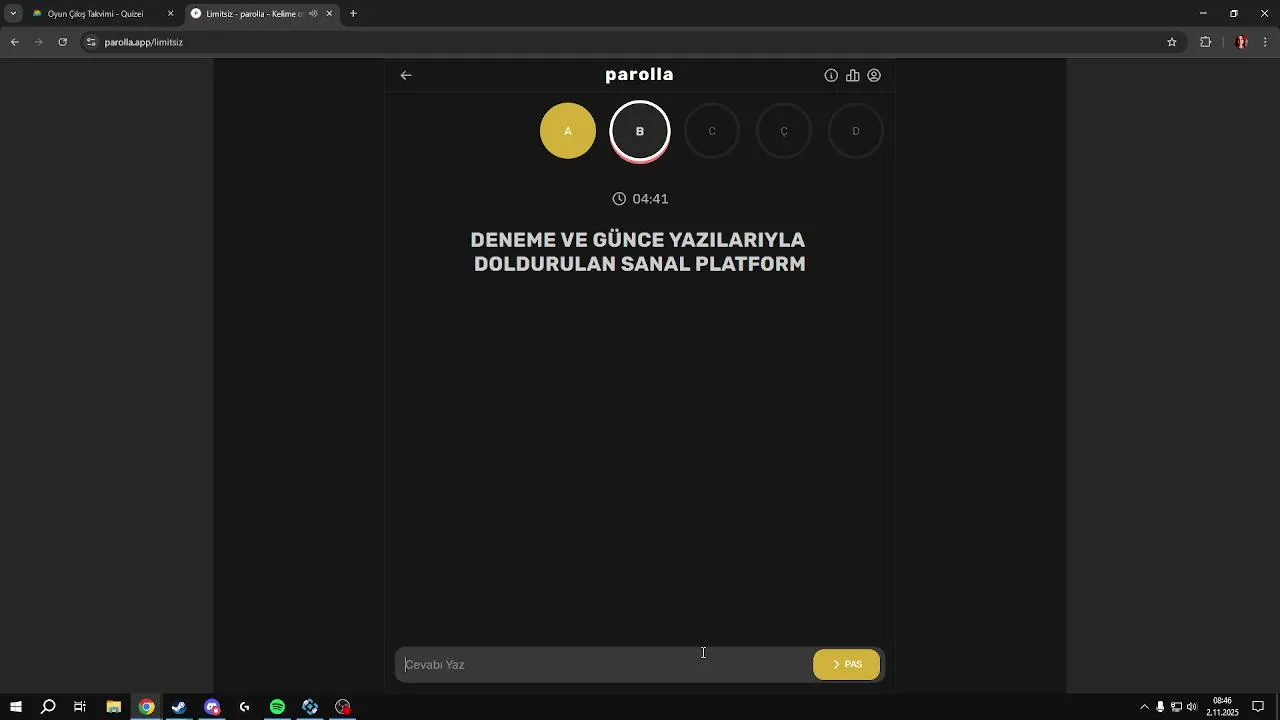The width and height of the screenshot is (1280, 720).
Task: Click the Cevabı Yaz answer field
Action: tap(604, 664)
